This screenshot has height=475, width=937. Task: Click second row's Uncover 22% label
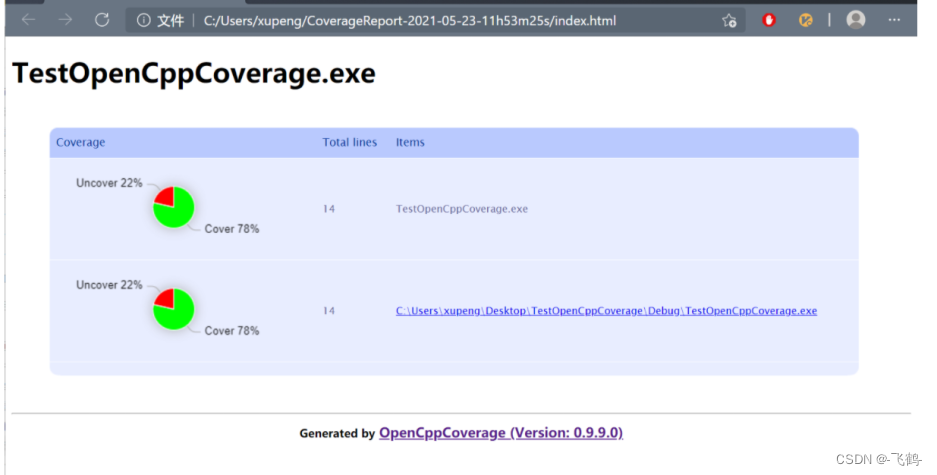tap(109, 285)
